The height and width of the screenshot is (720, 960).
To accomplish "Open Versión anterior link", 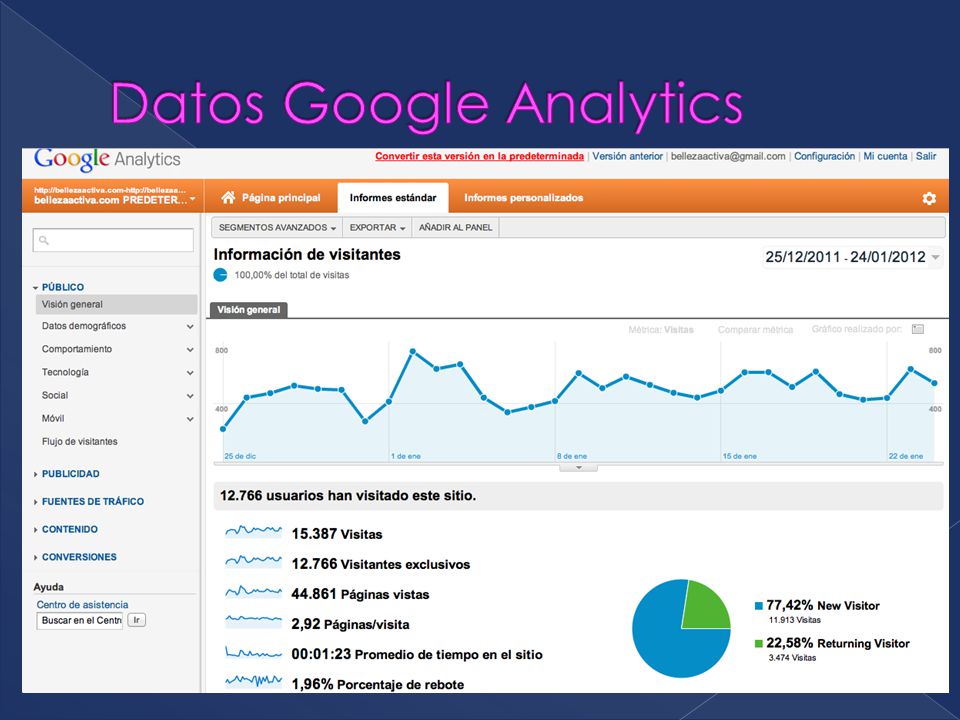I will point(628,156).
